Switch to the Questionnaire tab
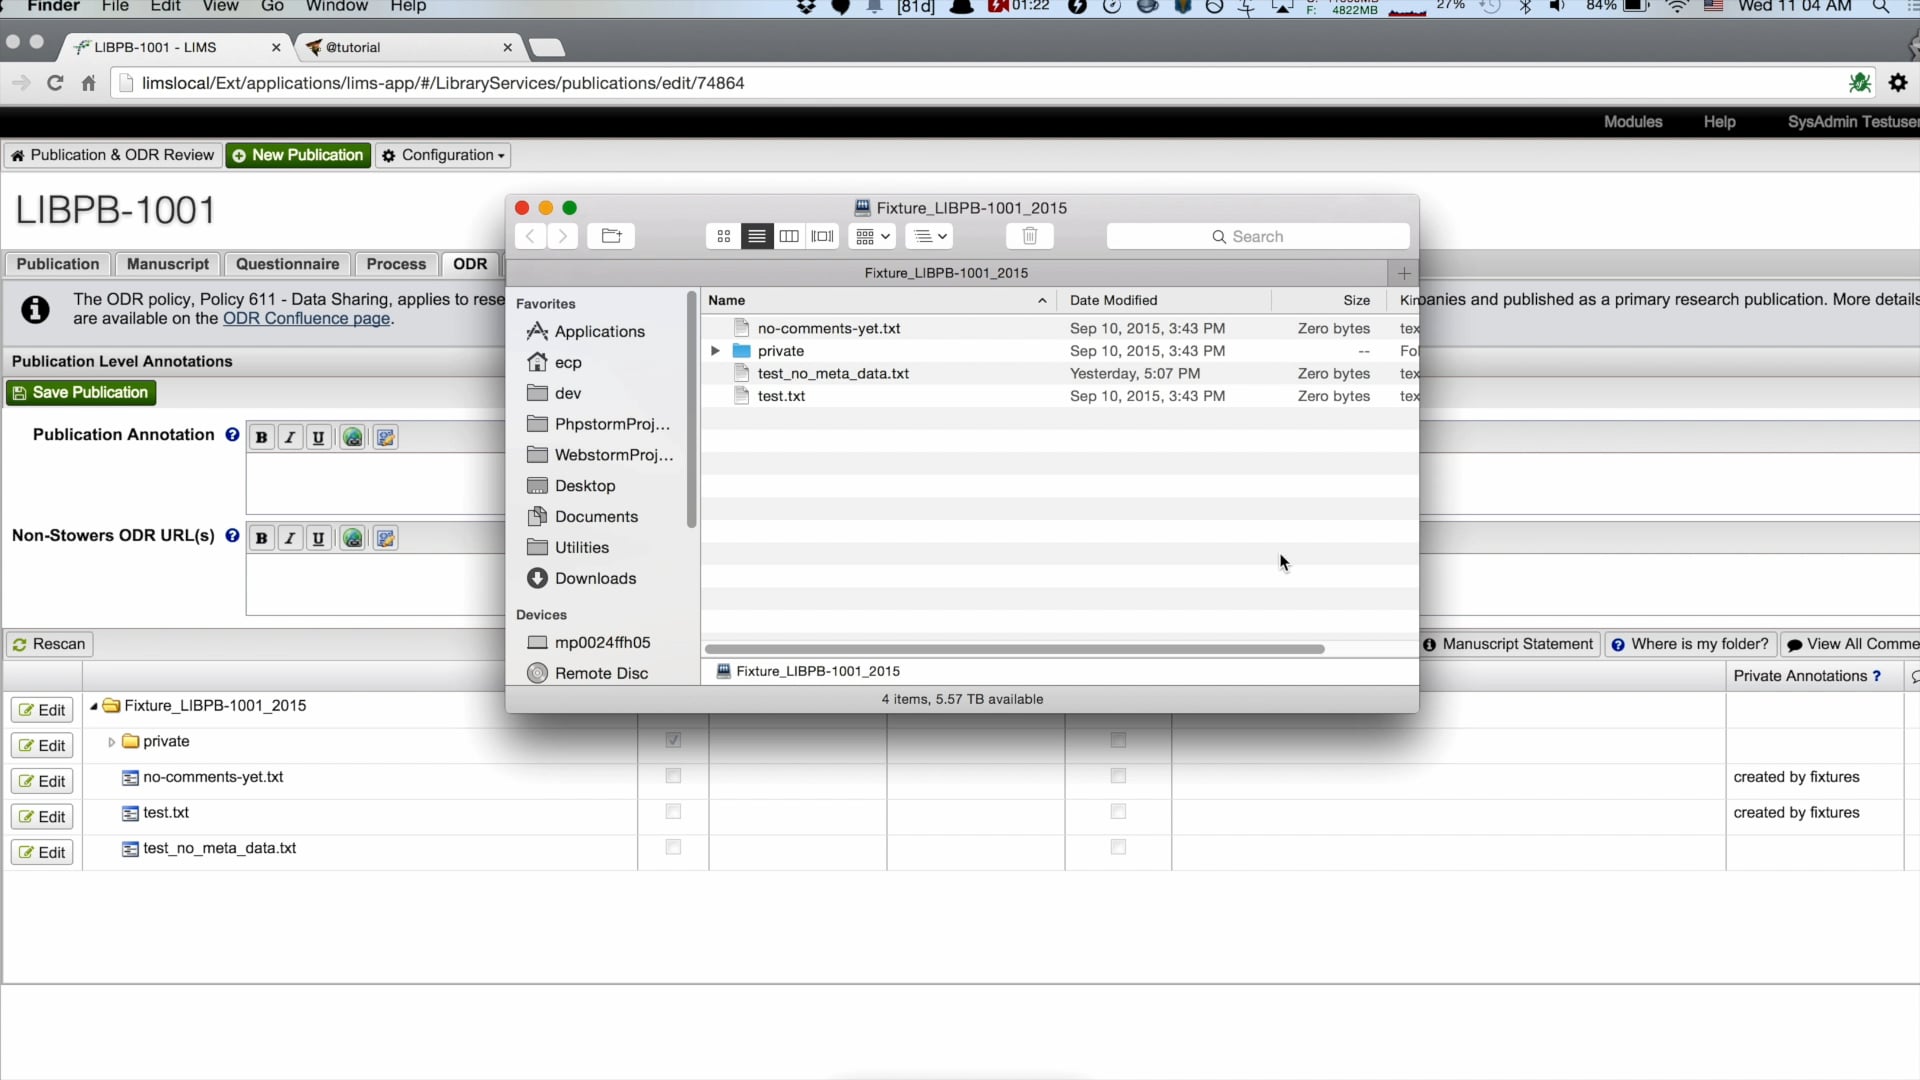This screenshot has width=1920, height=1080. coord(287,265)
